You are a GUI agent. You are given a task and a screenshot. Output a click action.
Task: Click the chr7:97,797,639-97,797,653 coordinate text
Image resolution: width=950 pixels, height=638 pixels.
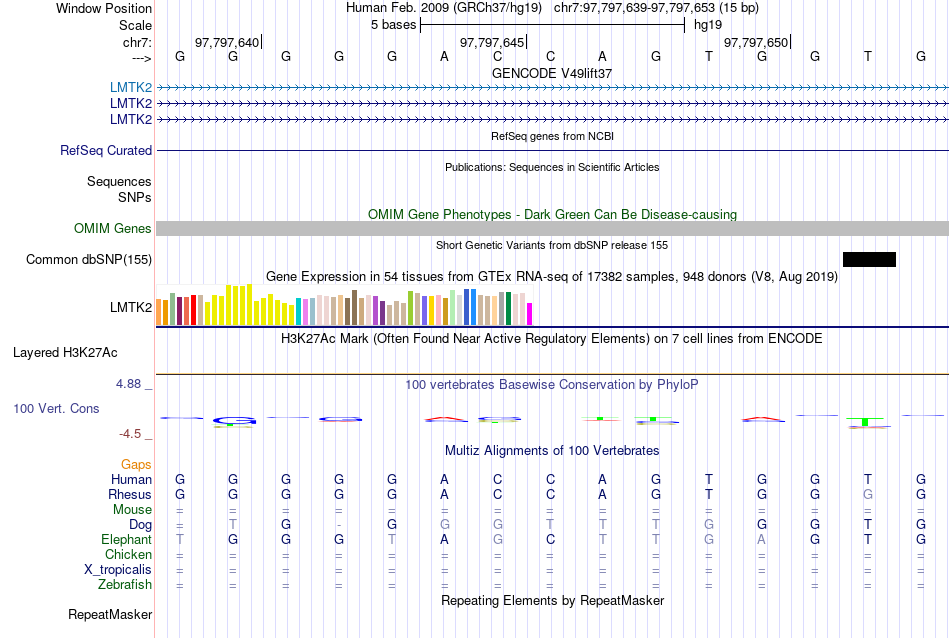[634, 8]
